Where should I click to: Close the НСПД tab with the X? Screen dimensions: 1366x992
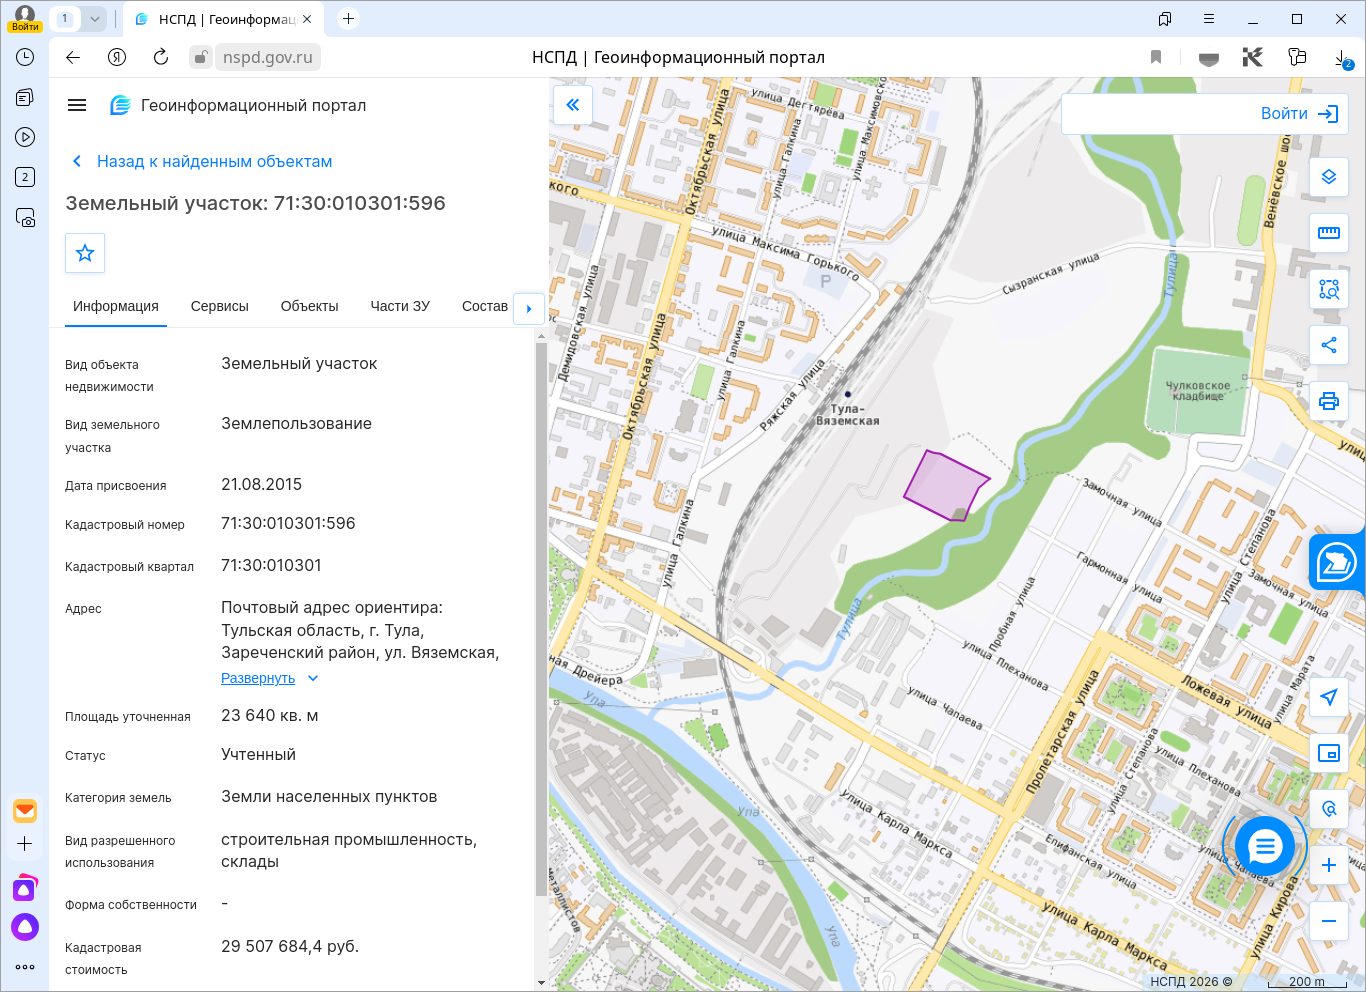307,19
